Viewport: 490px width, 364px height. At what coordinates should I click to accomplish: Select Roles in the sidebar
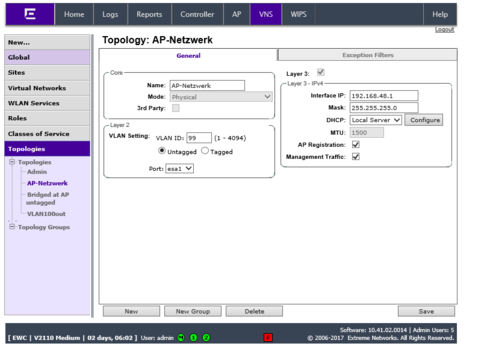(47, 118)
